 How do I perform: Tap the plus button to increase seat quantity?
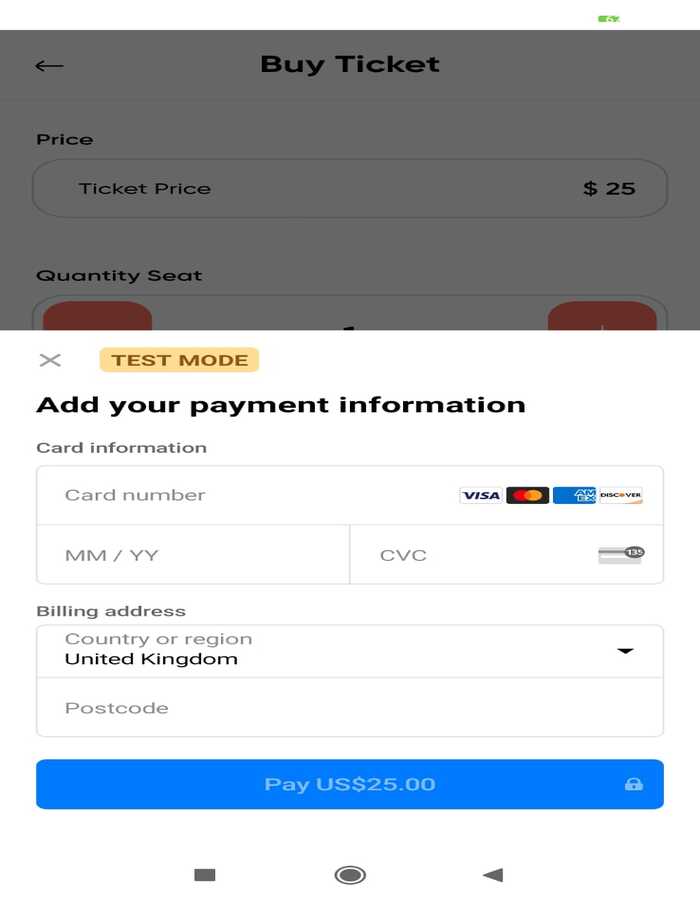[x=603, y=320]
